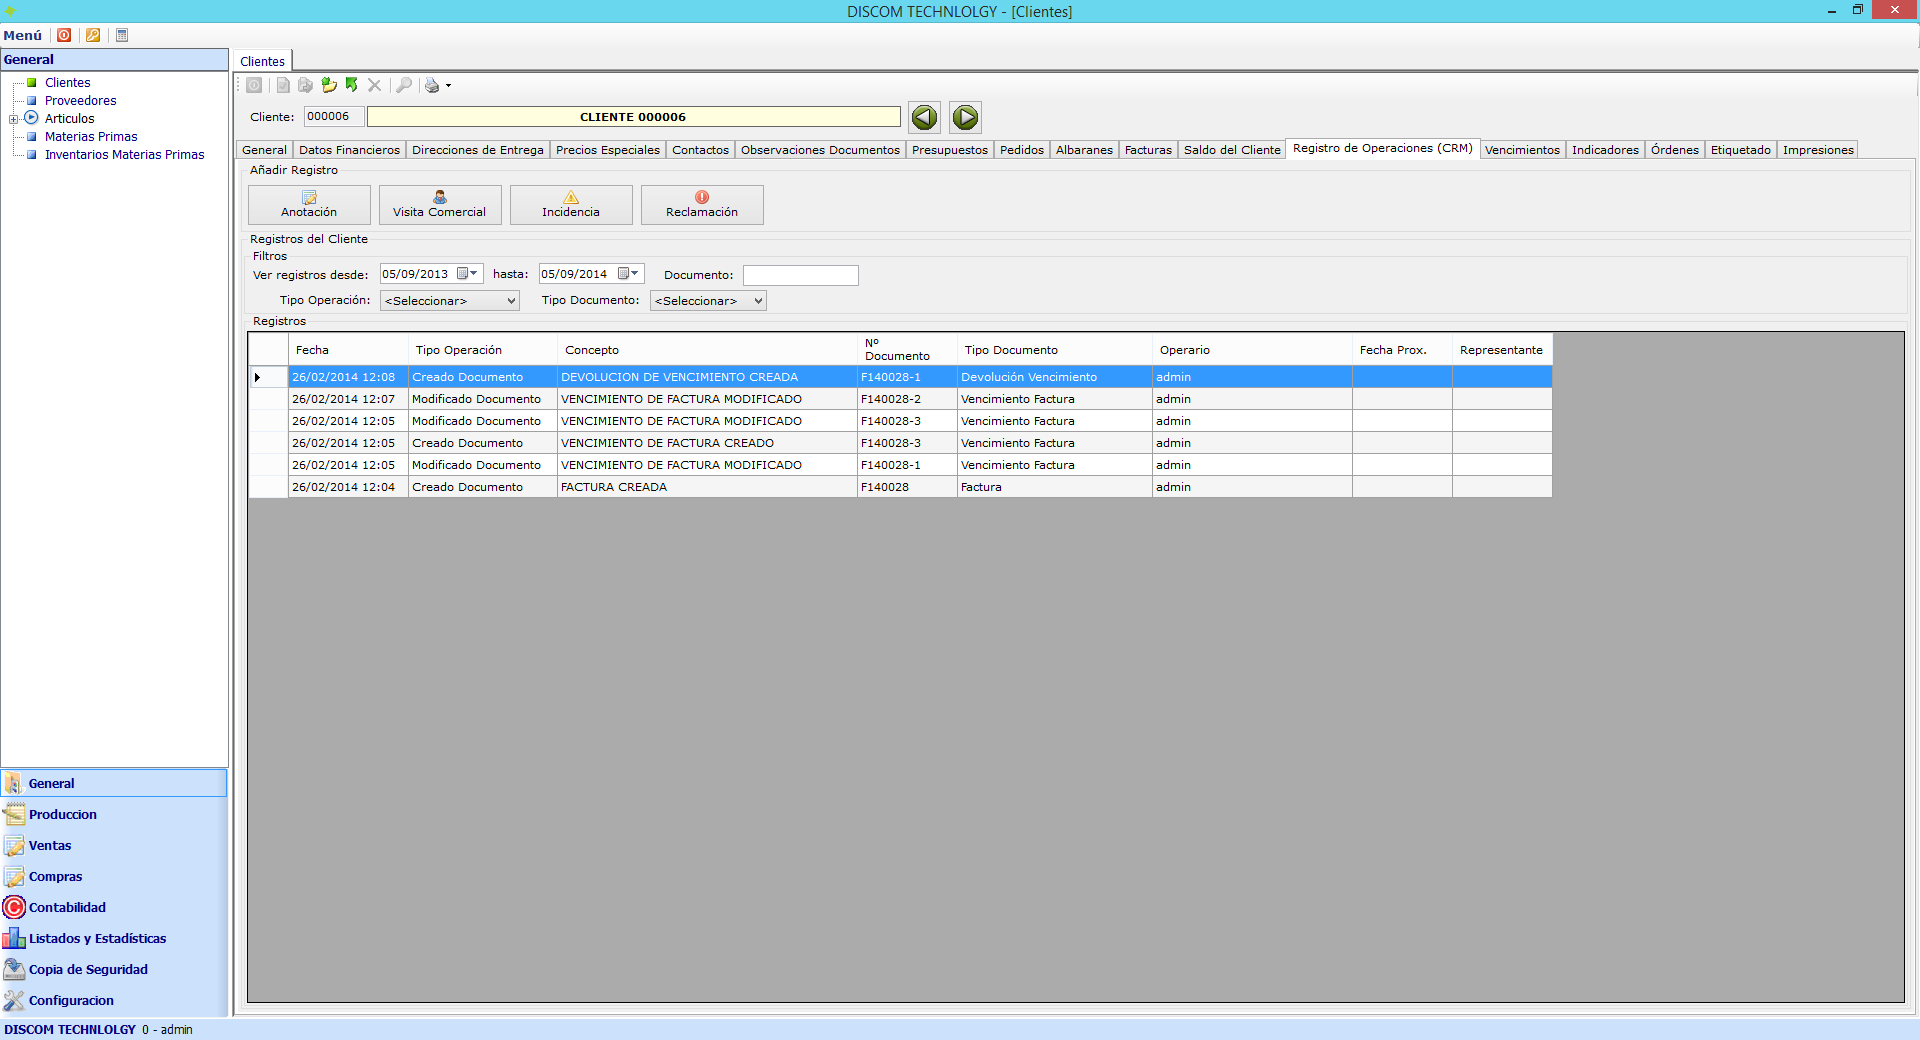Open the 'desde' date picker calendar
The image size is (1920, 1040).
(466, 274)
